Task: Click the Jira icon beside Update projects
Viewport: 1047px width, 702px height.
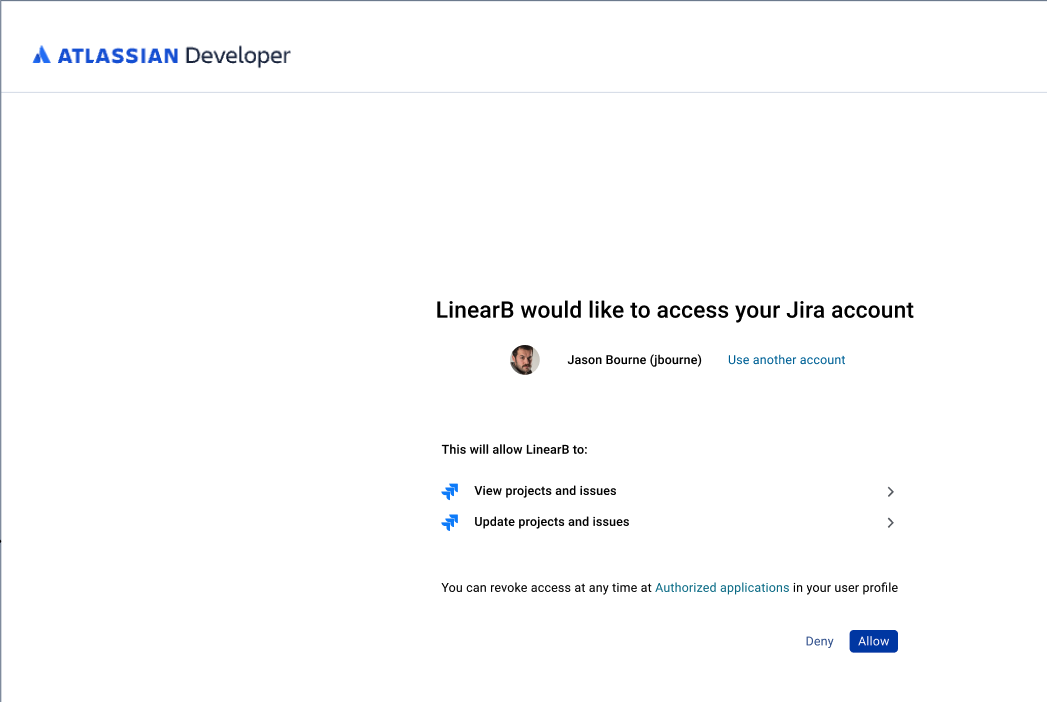Action: tap(450, 522)
